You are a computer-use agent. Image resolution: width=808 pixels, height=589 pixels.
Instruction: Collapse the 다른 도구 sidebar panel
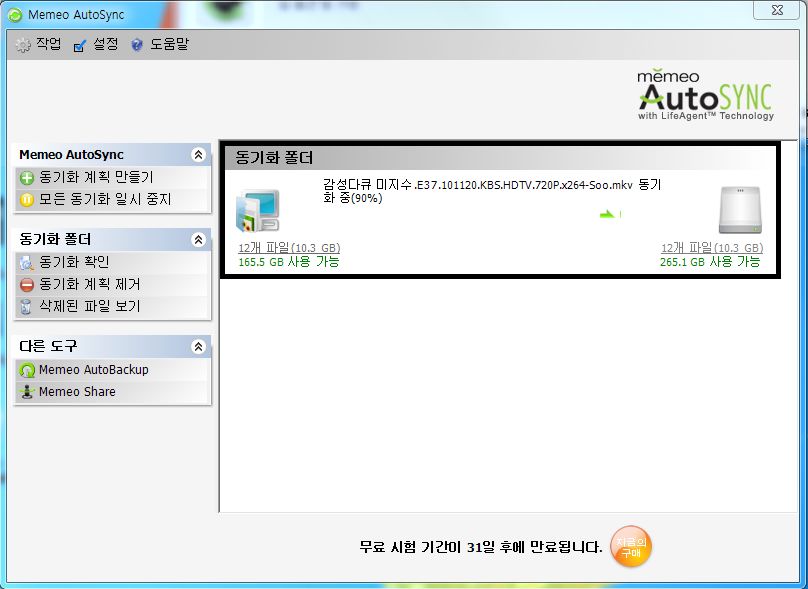click(x=198, y=346)
